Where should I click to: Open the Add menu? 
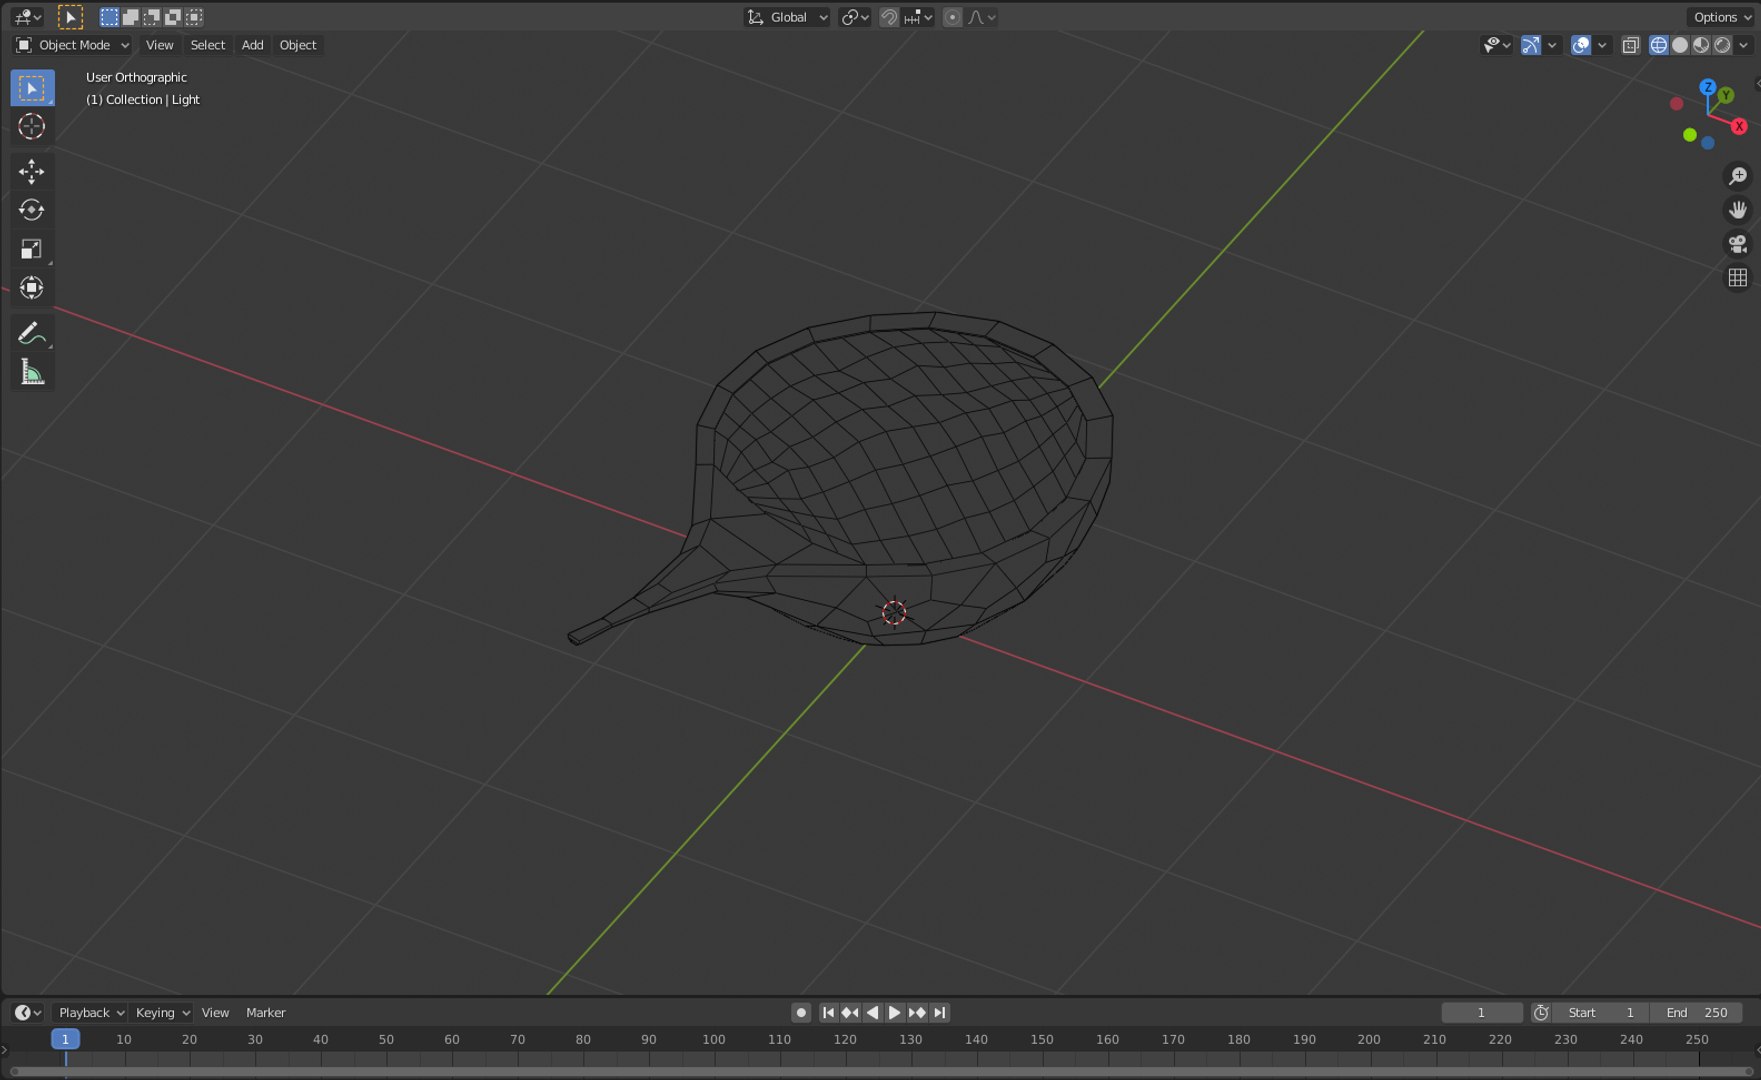253,45
